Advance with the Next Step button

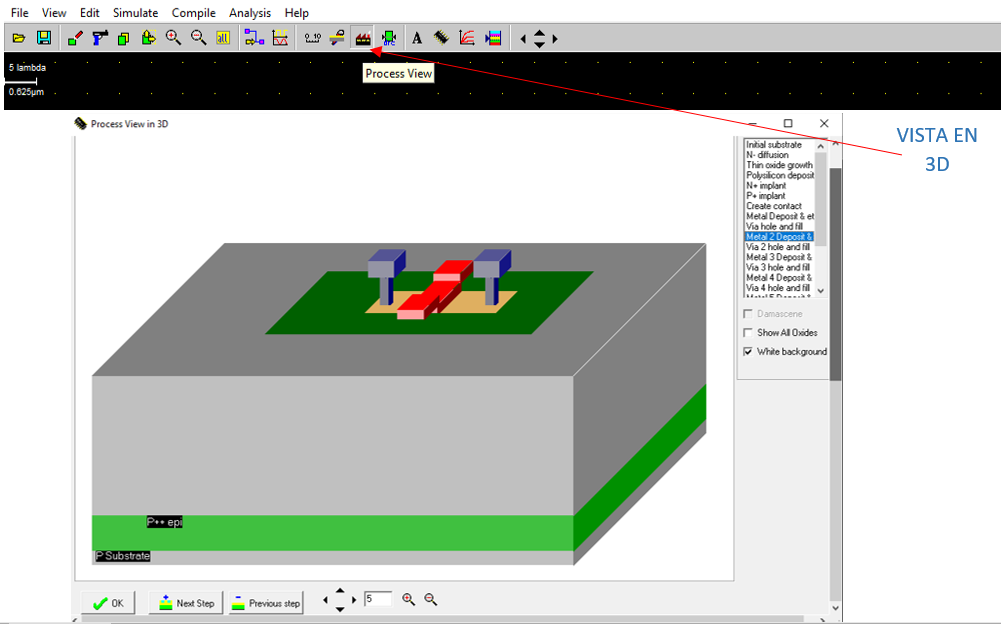point(186,603)
